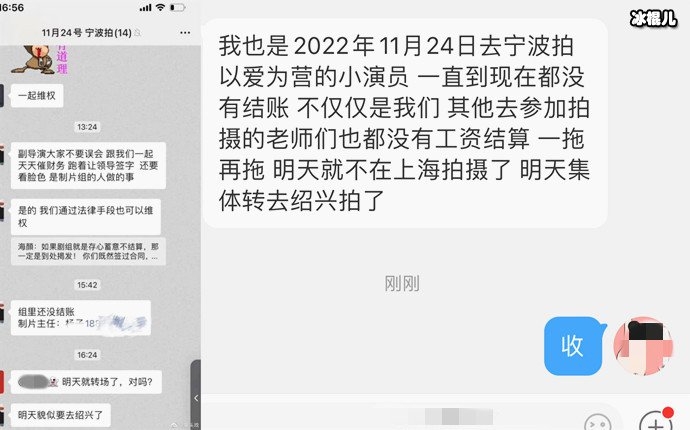Tap the group title 11月24号 宁波拍

86,33
